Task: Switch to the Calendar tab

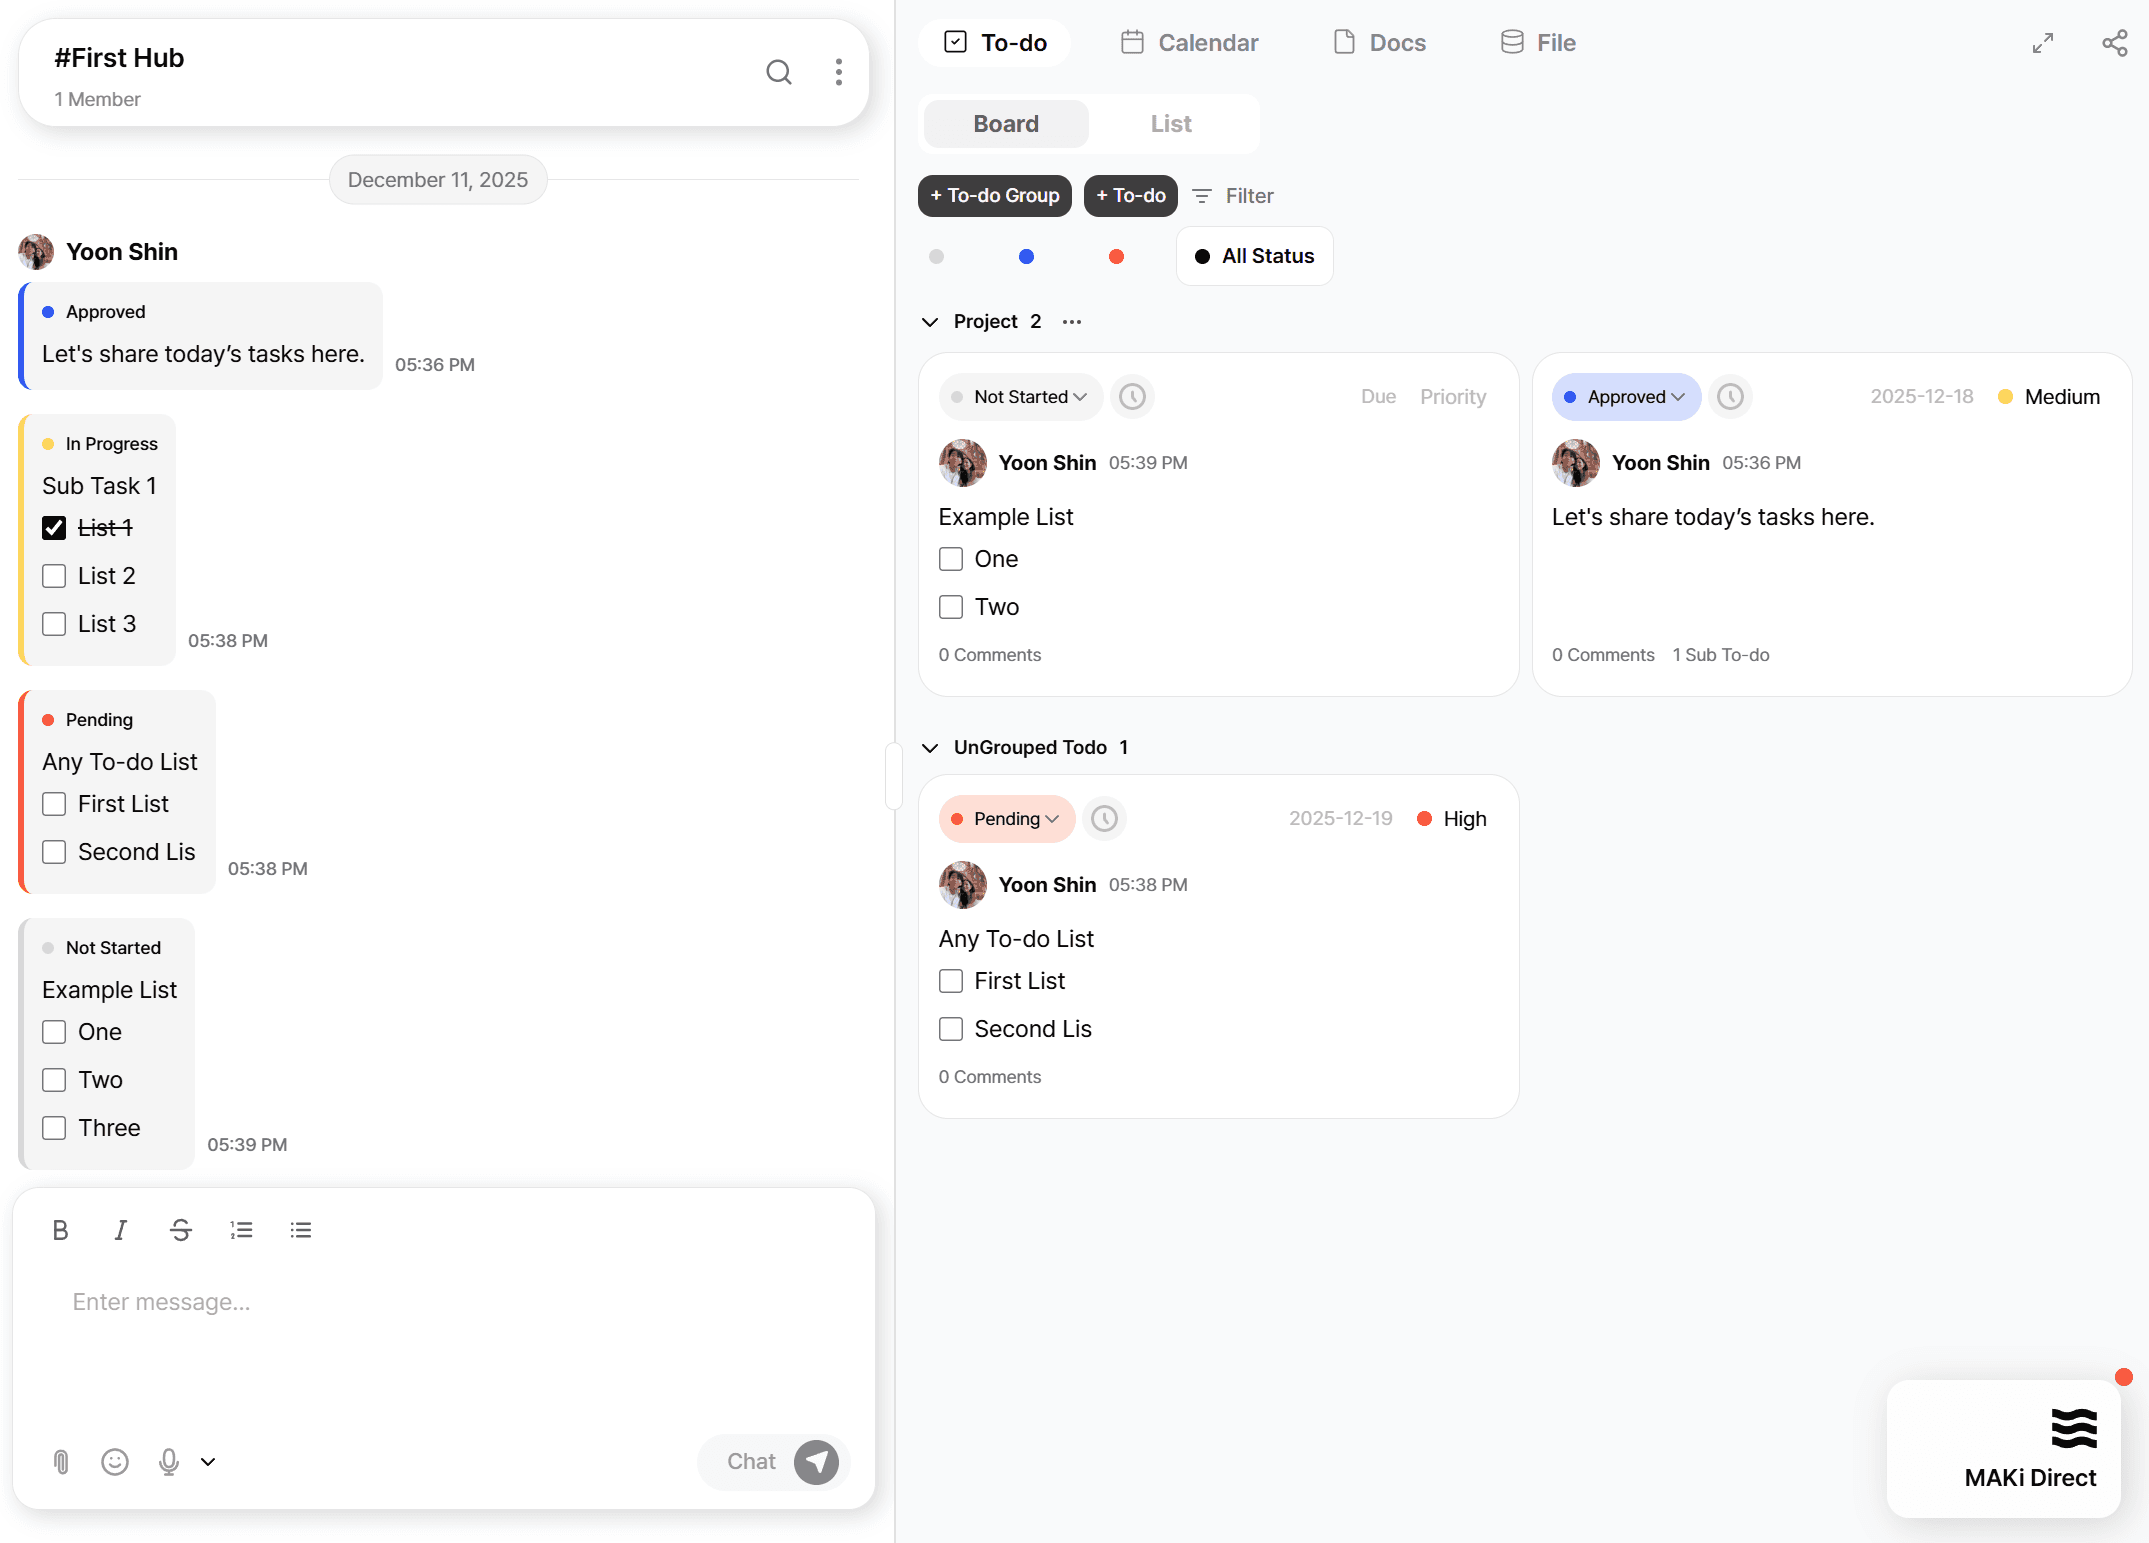Action: click(x=1189, y=43)
